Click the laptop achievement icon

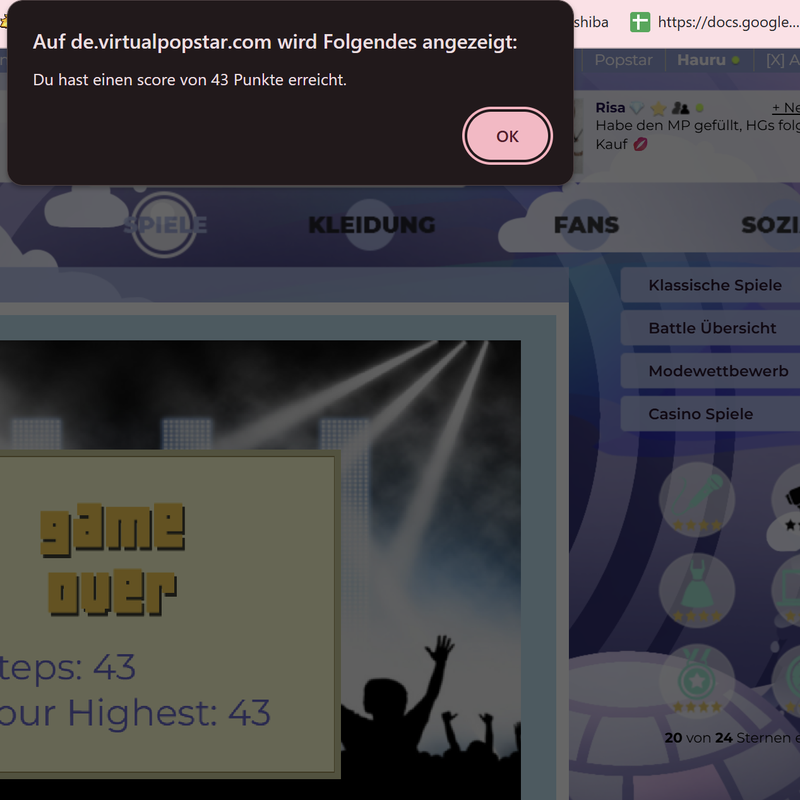tap(787, 590)
